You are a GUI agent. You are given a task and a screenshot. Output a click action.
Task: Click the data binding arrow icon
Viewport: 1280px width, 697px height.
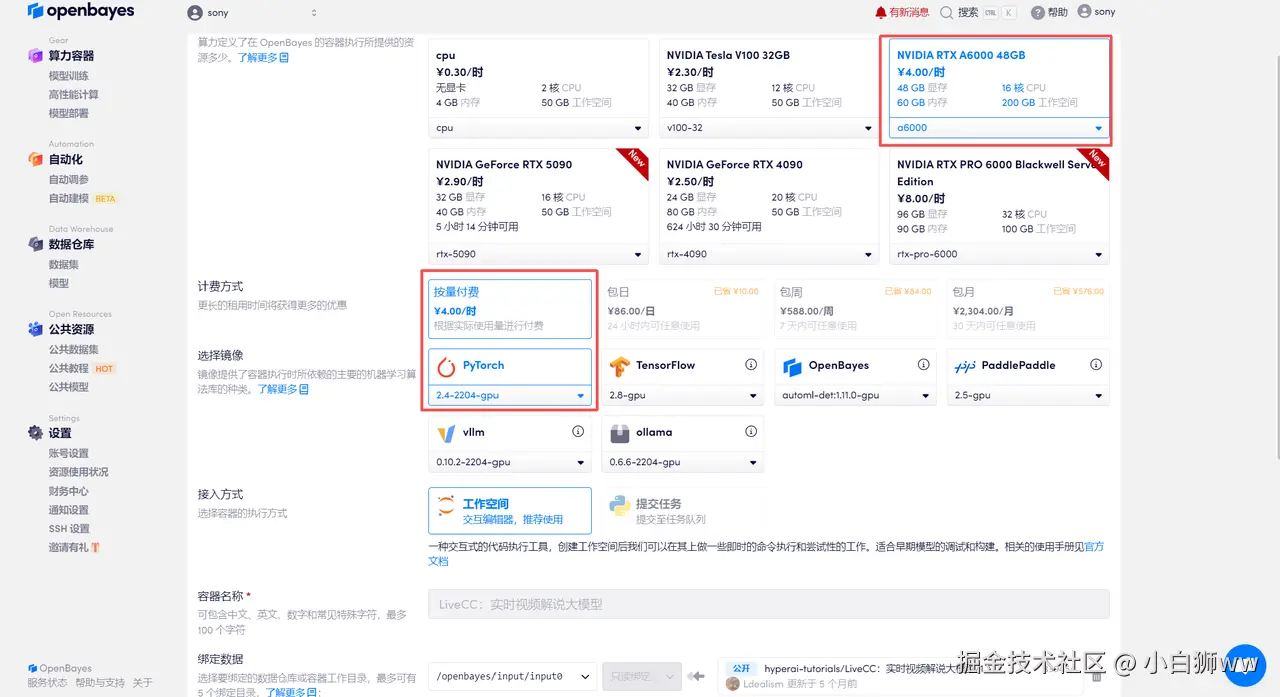tap(697, 676)
